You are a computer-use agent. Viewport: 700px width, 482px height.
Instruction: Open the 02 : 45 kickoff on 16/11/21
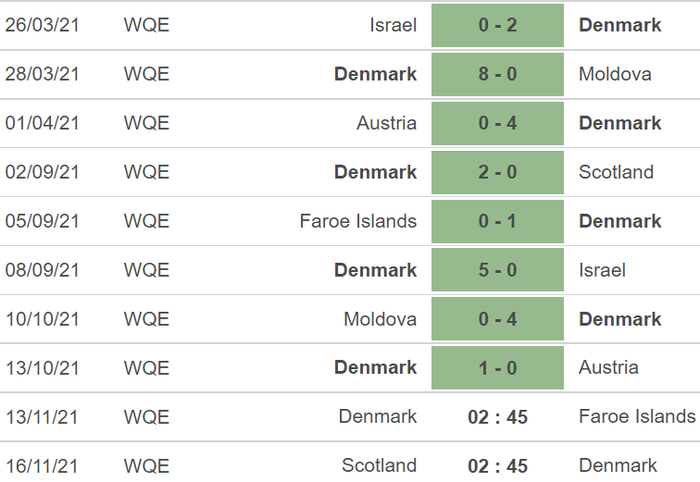[497, 466]
